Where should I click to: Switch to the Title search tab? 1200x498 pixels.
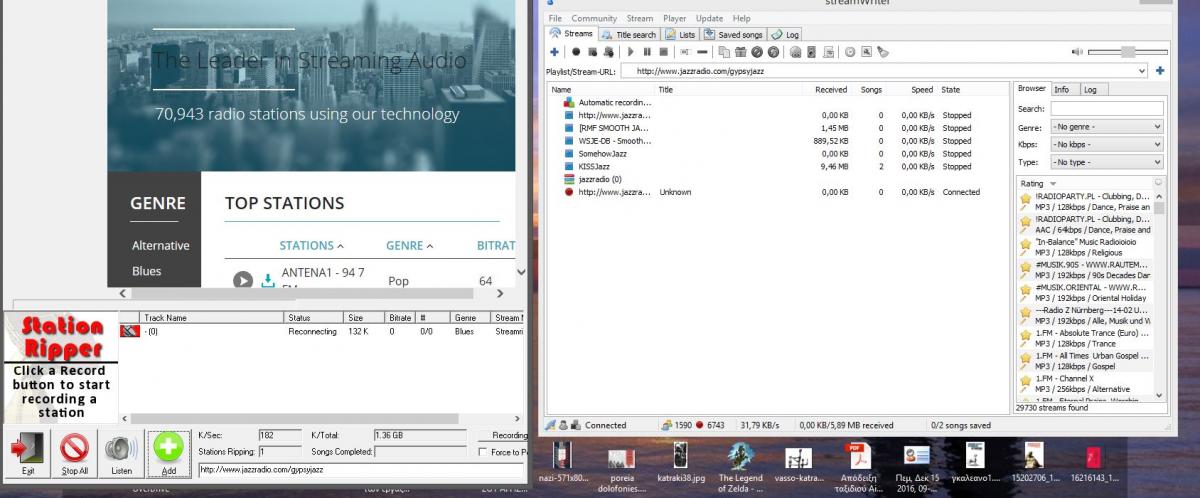(630, 34)
